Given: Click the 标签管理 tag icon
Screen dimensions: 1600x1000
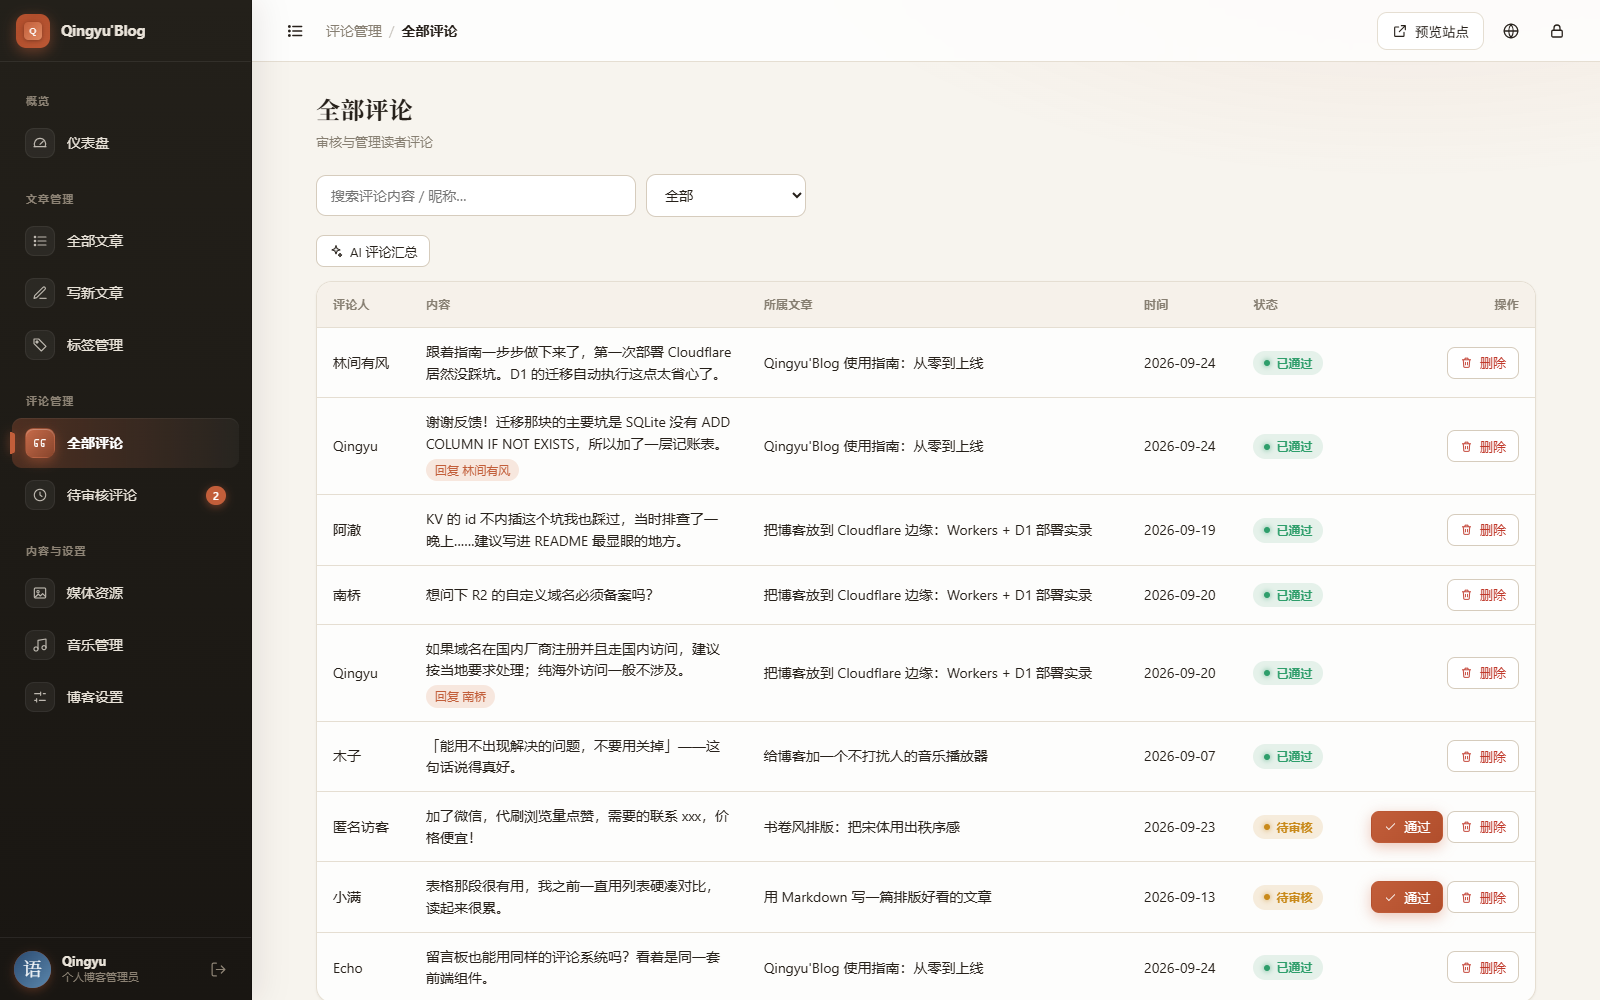Looking at the screenshot, I should [40, 345].
